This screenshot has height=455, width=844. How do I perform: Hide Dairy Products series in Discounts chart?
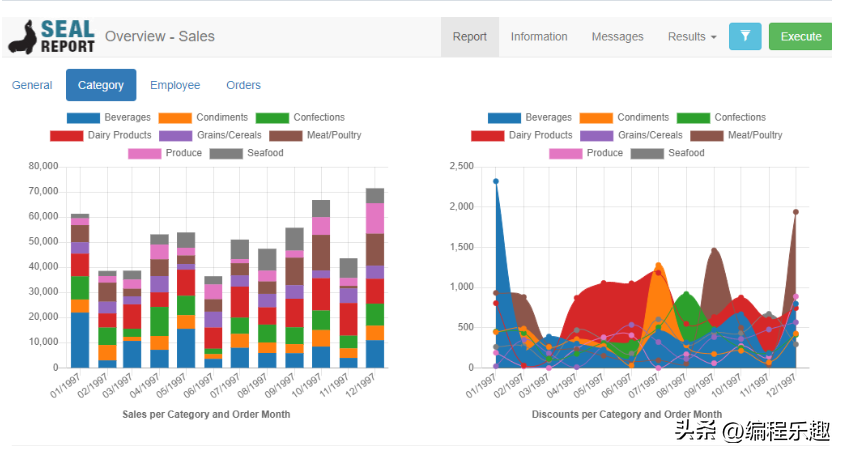coord(522,135)
